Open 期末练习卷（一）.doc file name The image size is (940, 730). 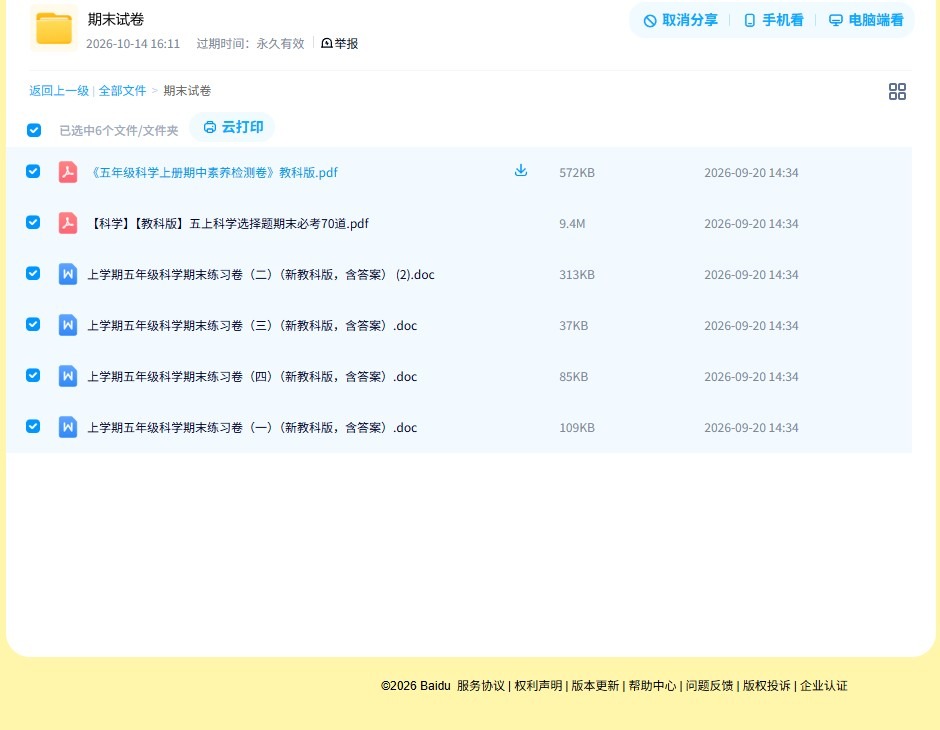click(x=252, y=427)
